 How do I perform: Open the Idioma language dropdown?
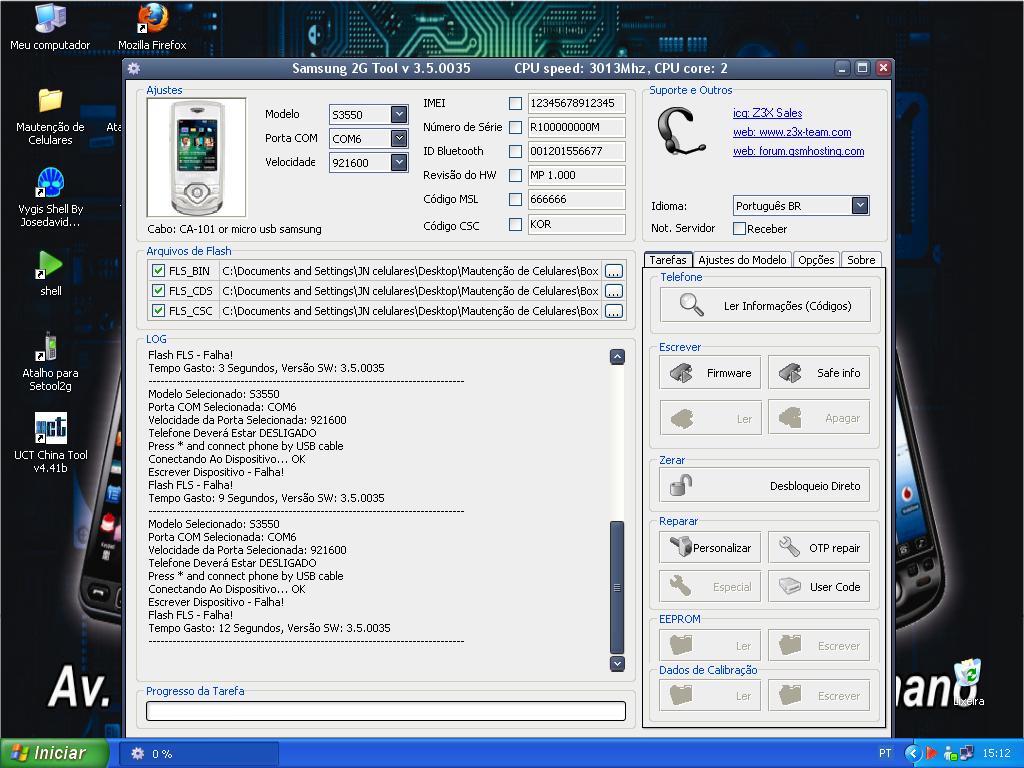(x=859, y=206)
